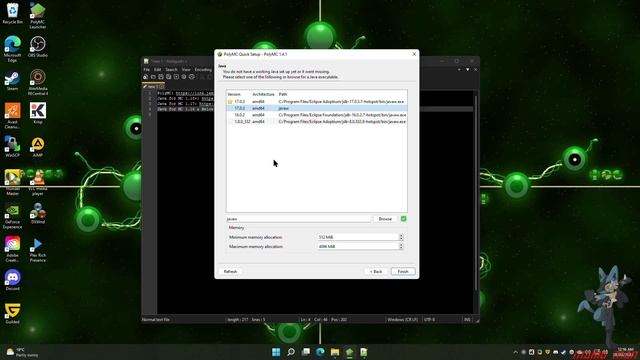Click Finish button in setup wizard

point(403,271)
